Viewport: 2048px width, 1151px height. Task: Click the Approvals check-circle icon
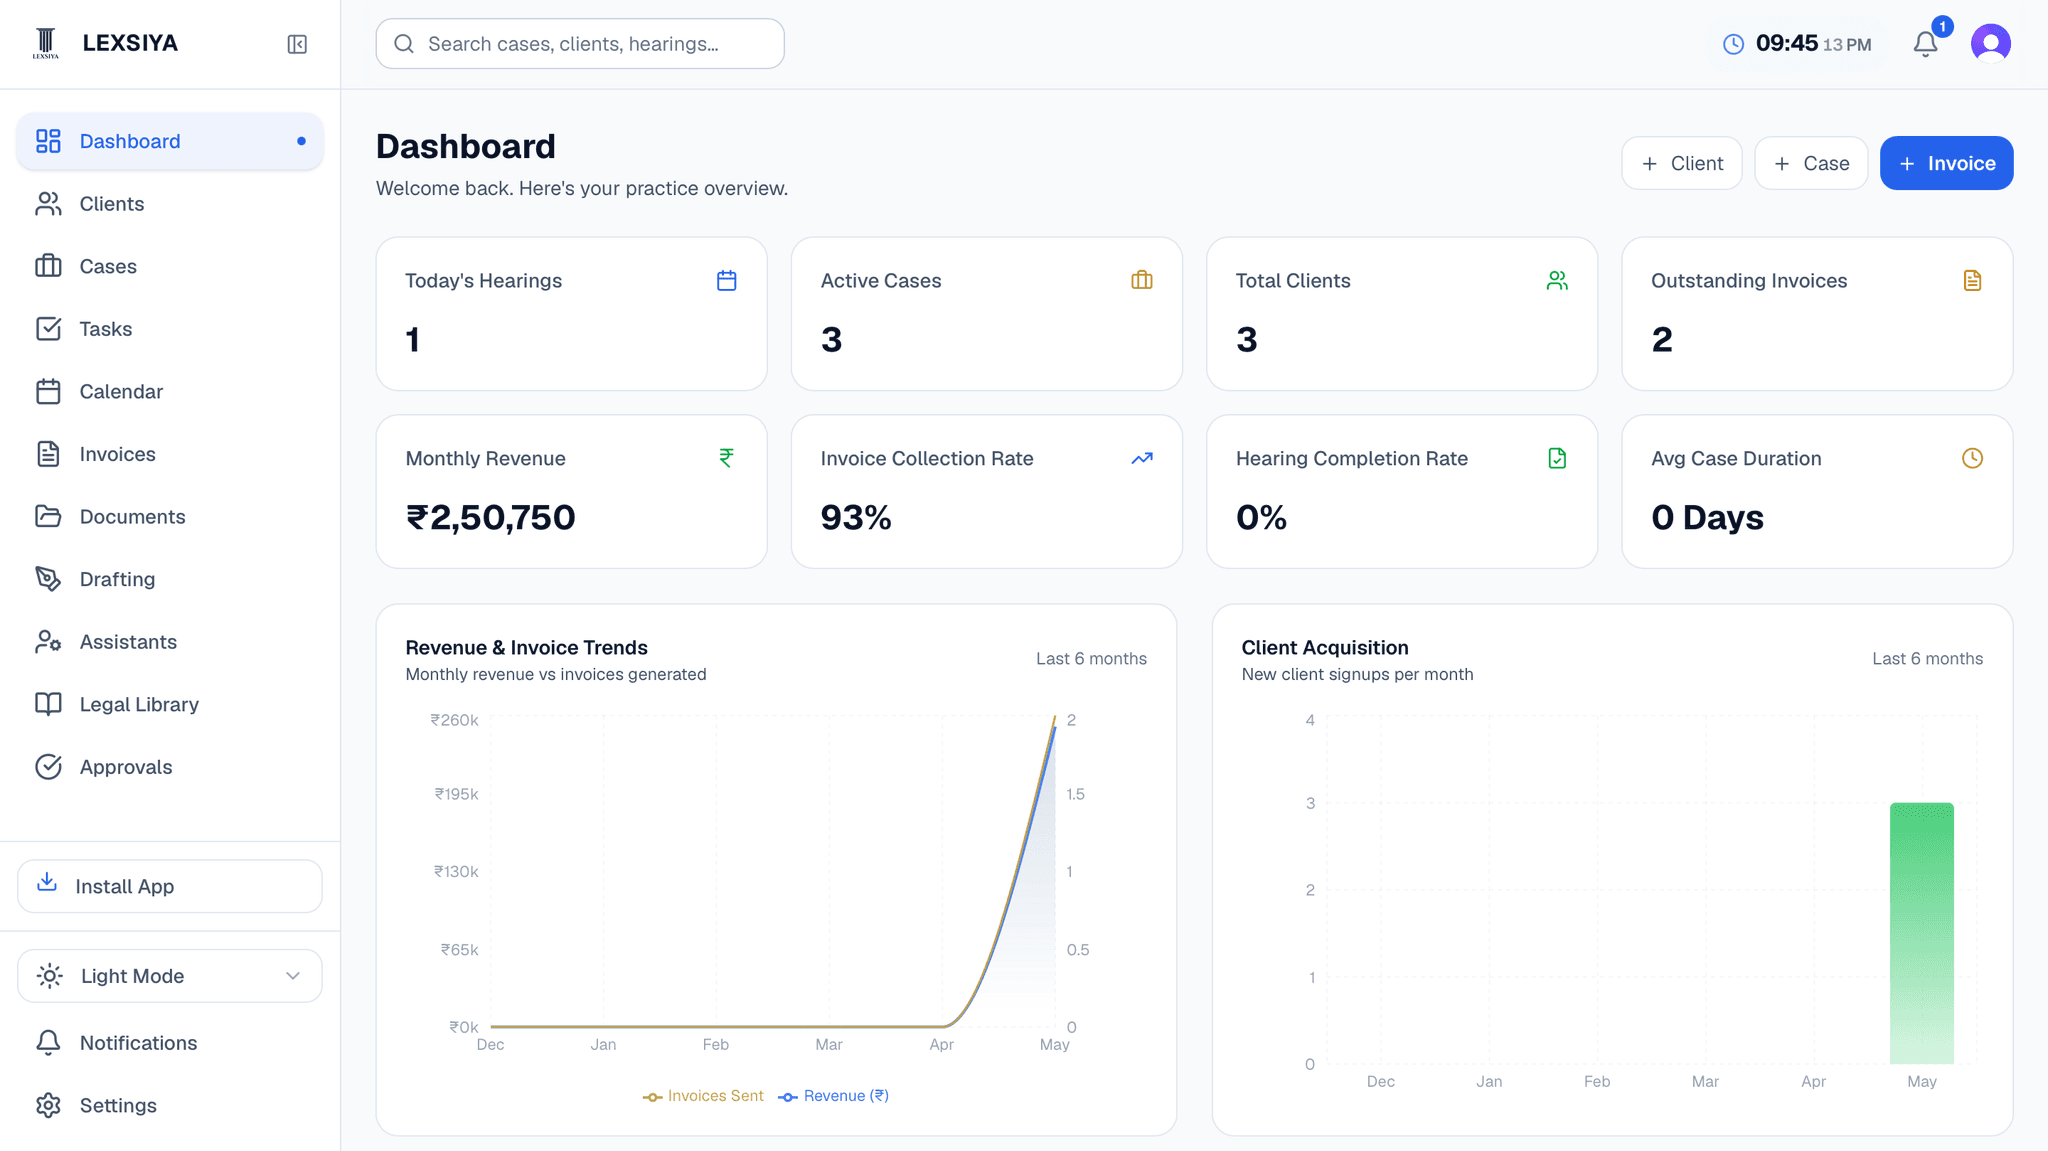pyautogui.click(x=48, y=767)
